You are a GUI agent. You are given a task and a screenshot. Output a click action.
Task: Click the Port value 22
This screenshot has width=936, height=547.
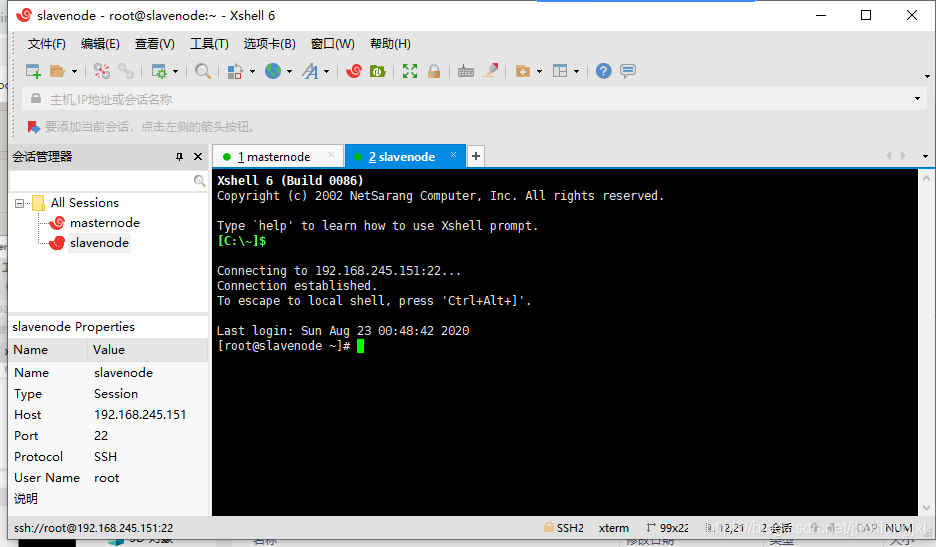[x=101, y=436]
